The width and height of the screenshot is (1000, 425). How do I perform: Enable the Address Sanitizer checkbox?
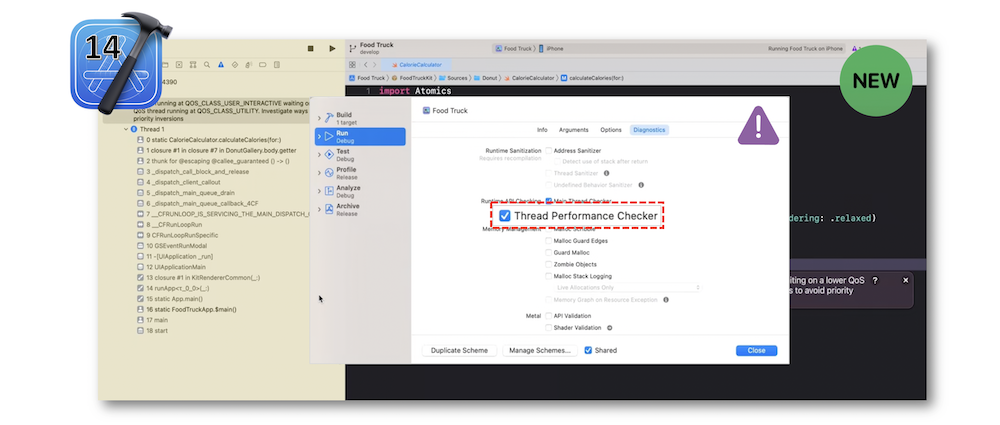[548, 151]
